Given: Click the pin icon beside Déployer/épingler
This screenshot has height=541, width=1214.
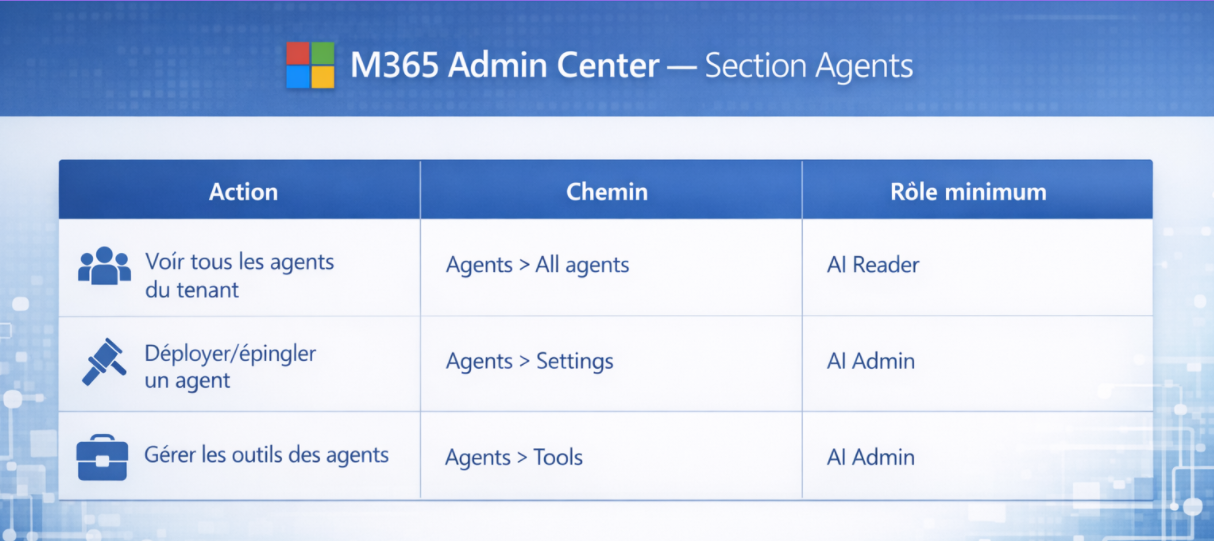Looking at the screenshot, I should (x=103, y=362).
